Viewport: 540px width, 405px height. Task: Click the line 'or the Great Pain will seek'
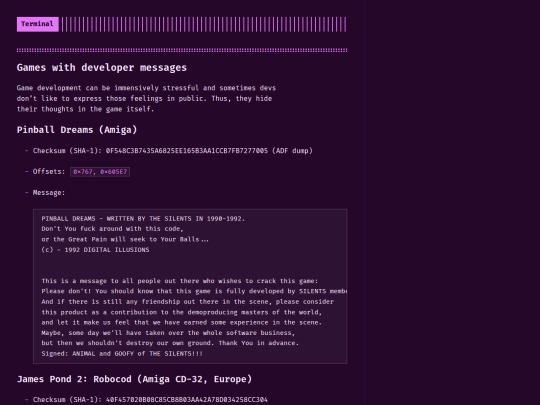tap(125, 239)
